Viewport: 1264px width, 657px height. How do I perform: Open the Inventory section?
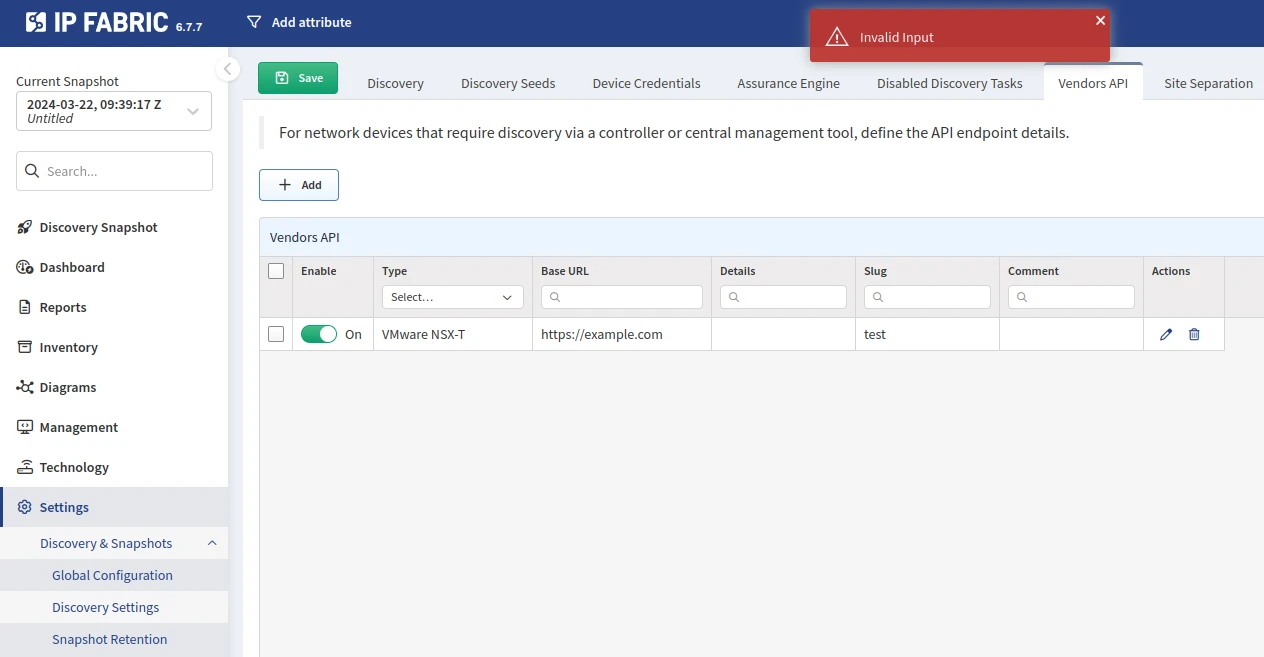point(67,347)
